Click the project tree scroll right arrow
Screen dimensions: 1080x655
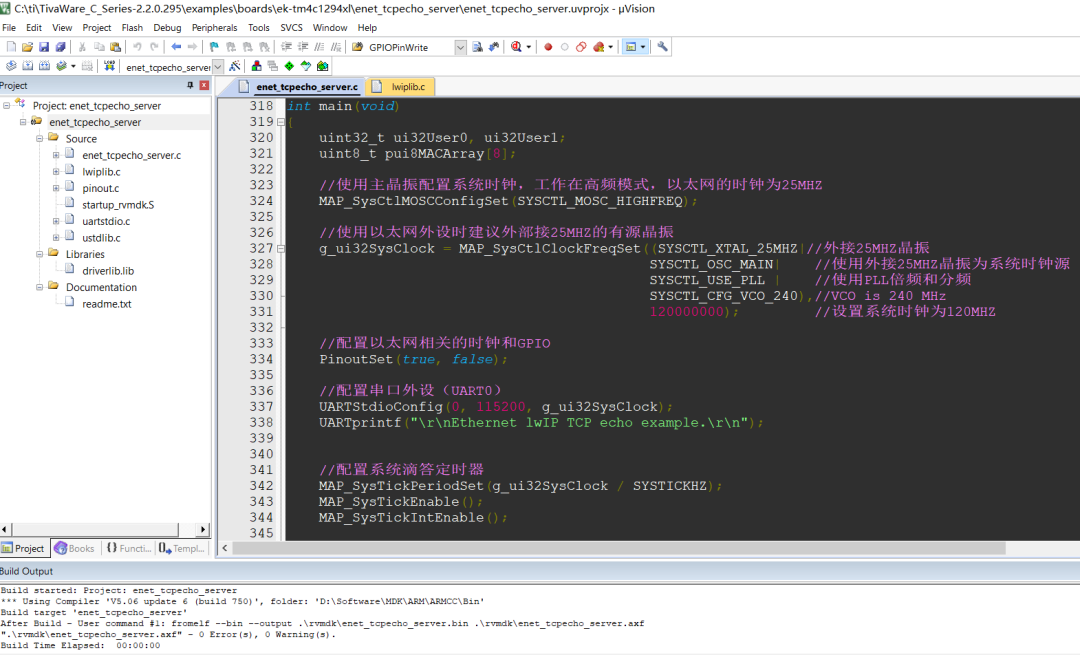[x=202, y=530]
